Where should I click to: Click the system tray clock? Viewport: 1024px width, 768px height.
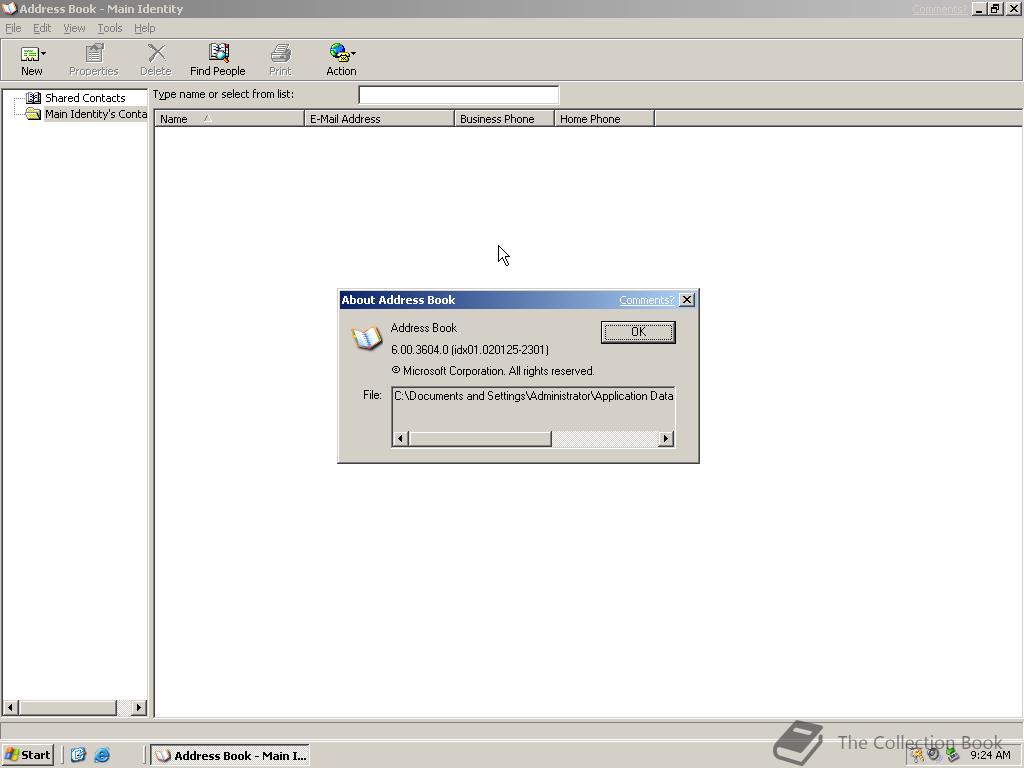(990, 755)
